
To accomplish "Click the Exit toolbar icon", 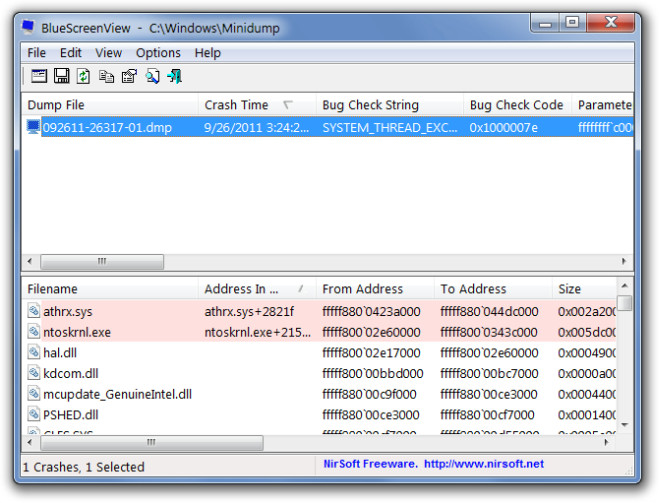I will (x=175, y=76).
